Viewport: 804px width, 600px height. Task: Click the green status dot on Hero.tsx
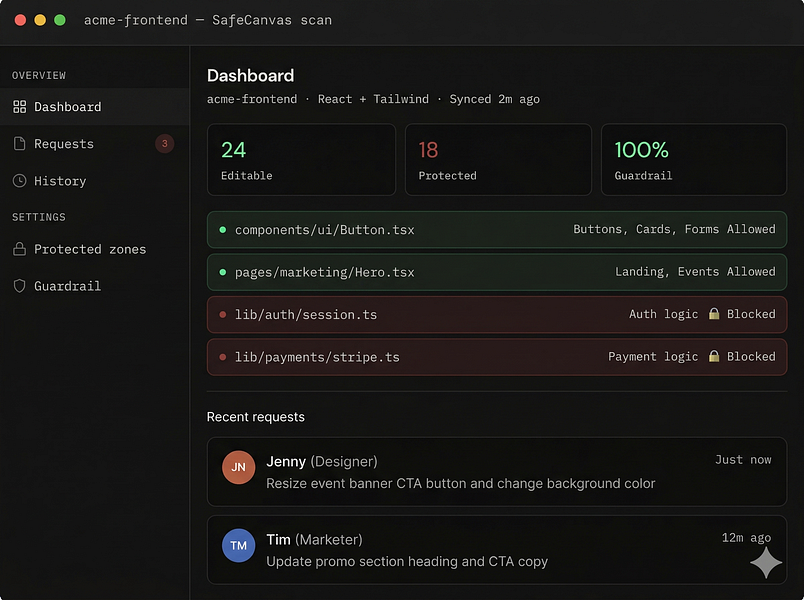[223, 272]
